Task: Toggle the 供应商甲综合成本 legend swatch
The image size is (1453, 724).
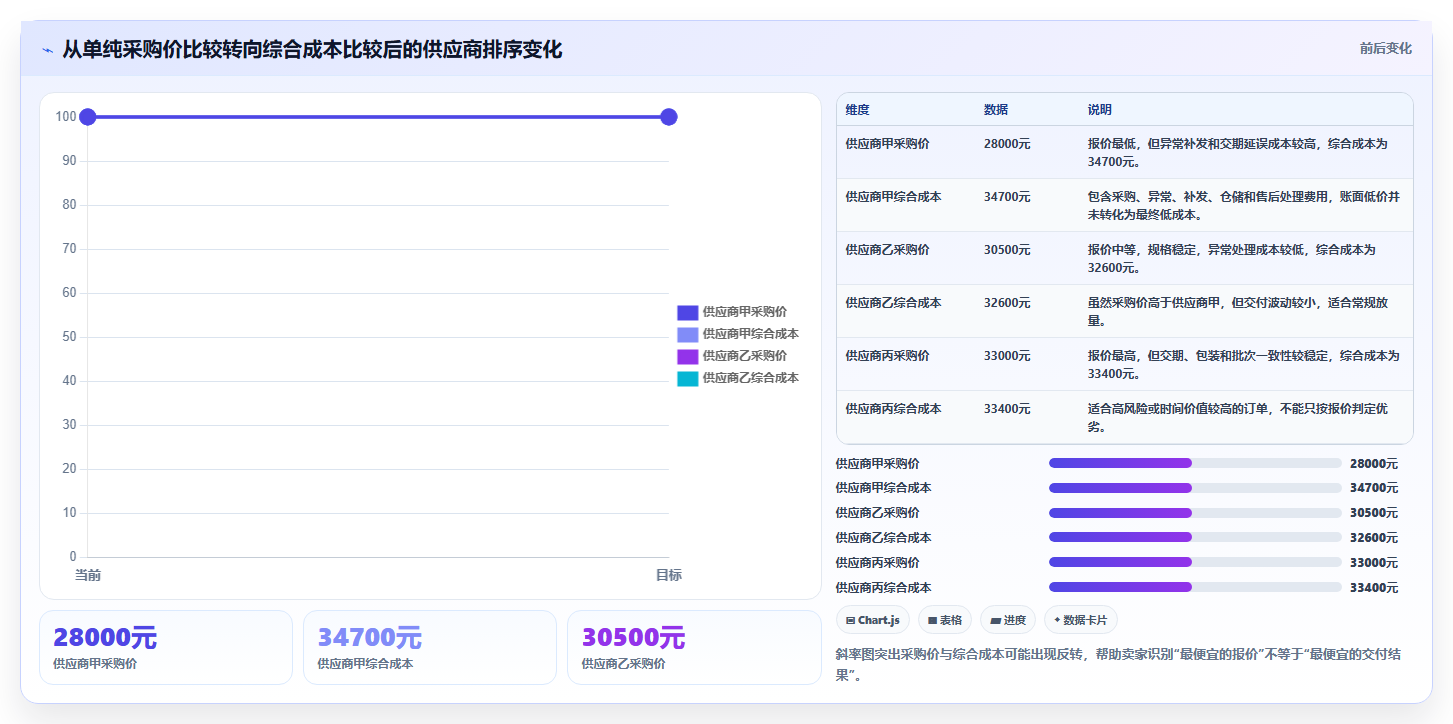Action: [687, 334]
